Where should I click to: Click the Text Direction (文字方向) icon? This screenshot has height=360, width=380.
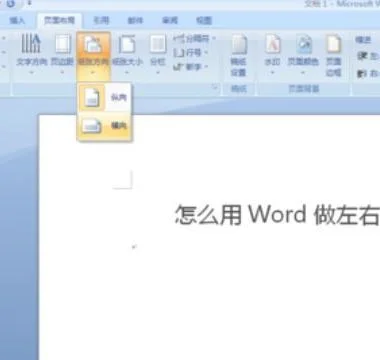31,44
